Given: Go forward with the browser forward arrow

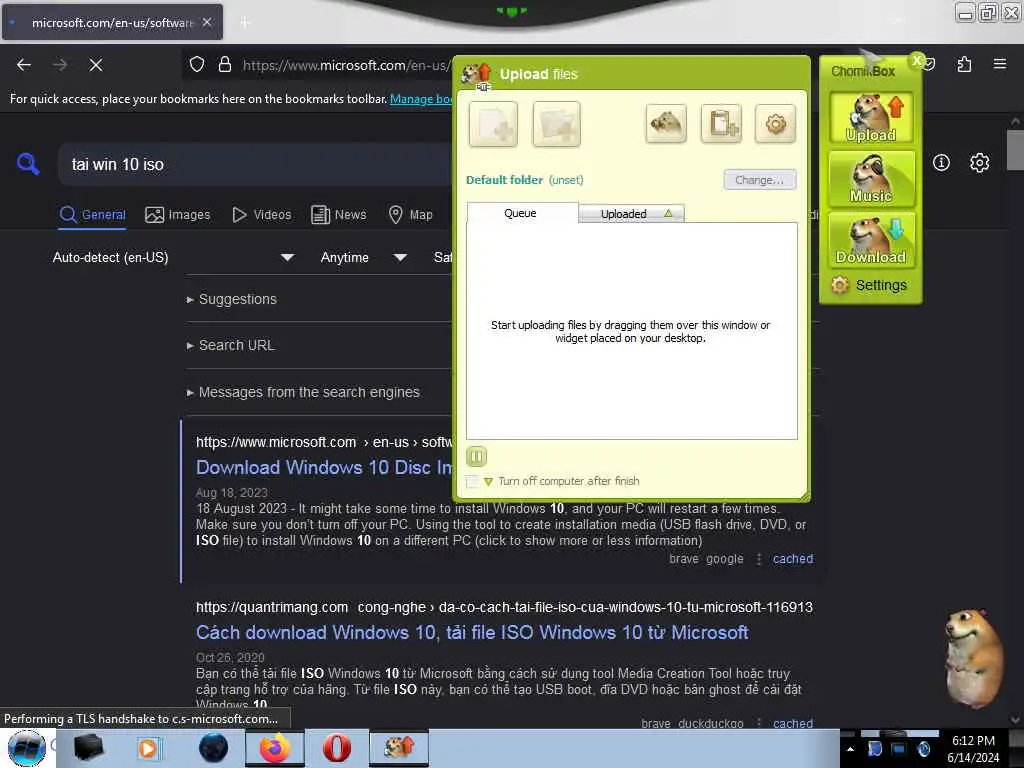Looking at the screenshot, I should point(60,65).
